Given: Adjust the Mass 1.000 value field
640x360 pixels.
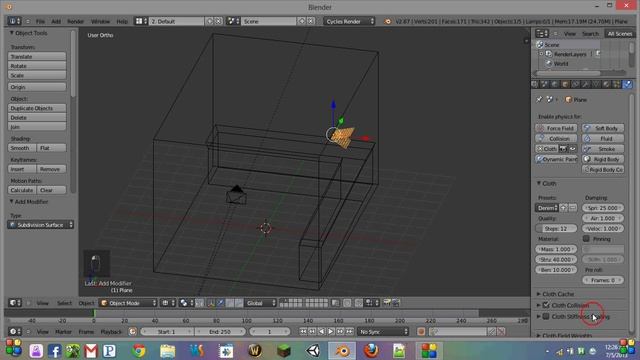Looking at the screenshot, I should (x=556, y=249).
